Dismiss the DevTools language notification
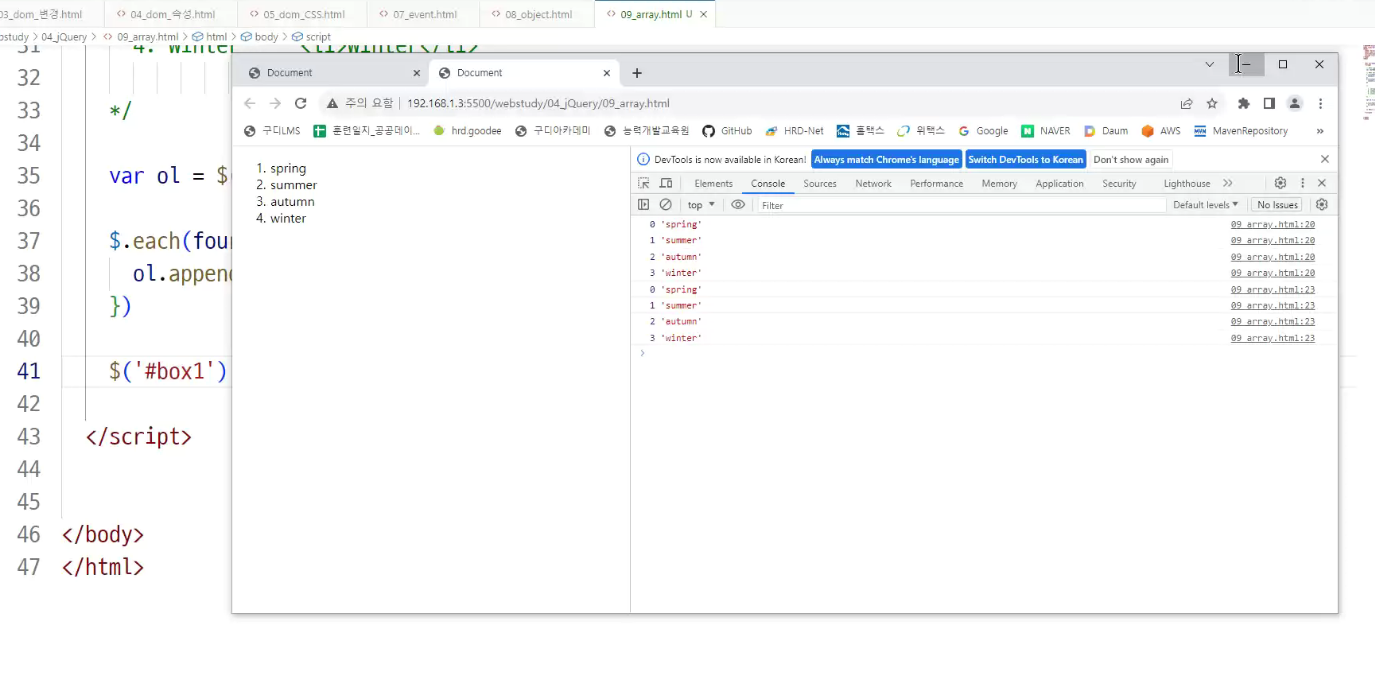This screenshot has width=1375, height=693. tap(1325, 159)
